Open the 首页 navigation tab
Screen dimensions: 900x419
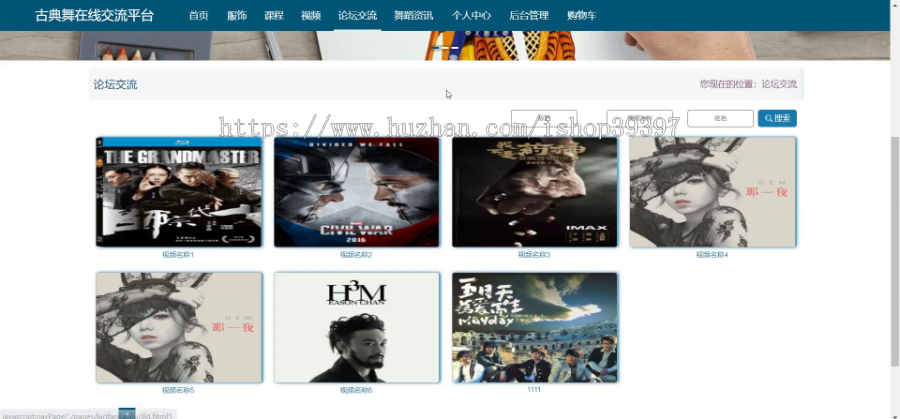click(x=198, y=15)
